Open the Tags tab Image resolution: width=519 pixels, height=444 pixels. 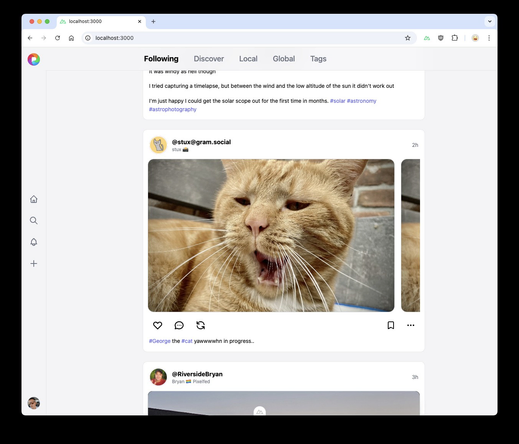(x=318, y=59)
